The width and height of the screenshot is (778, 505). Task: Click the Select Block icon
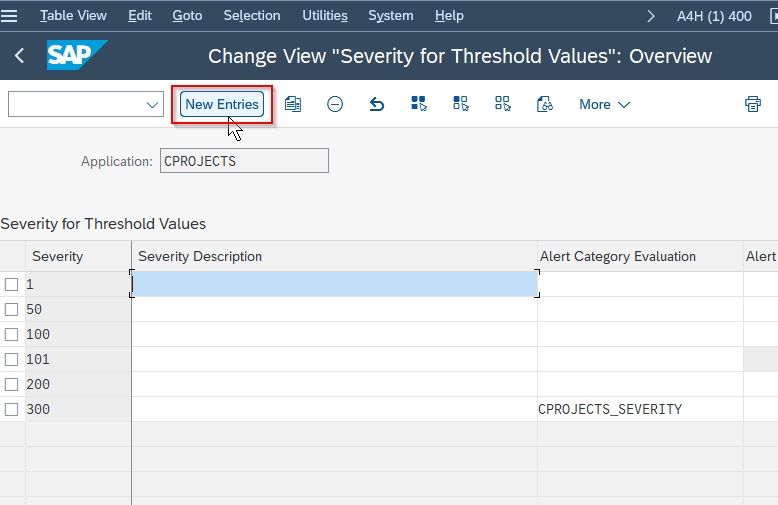coord(461,104)
